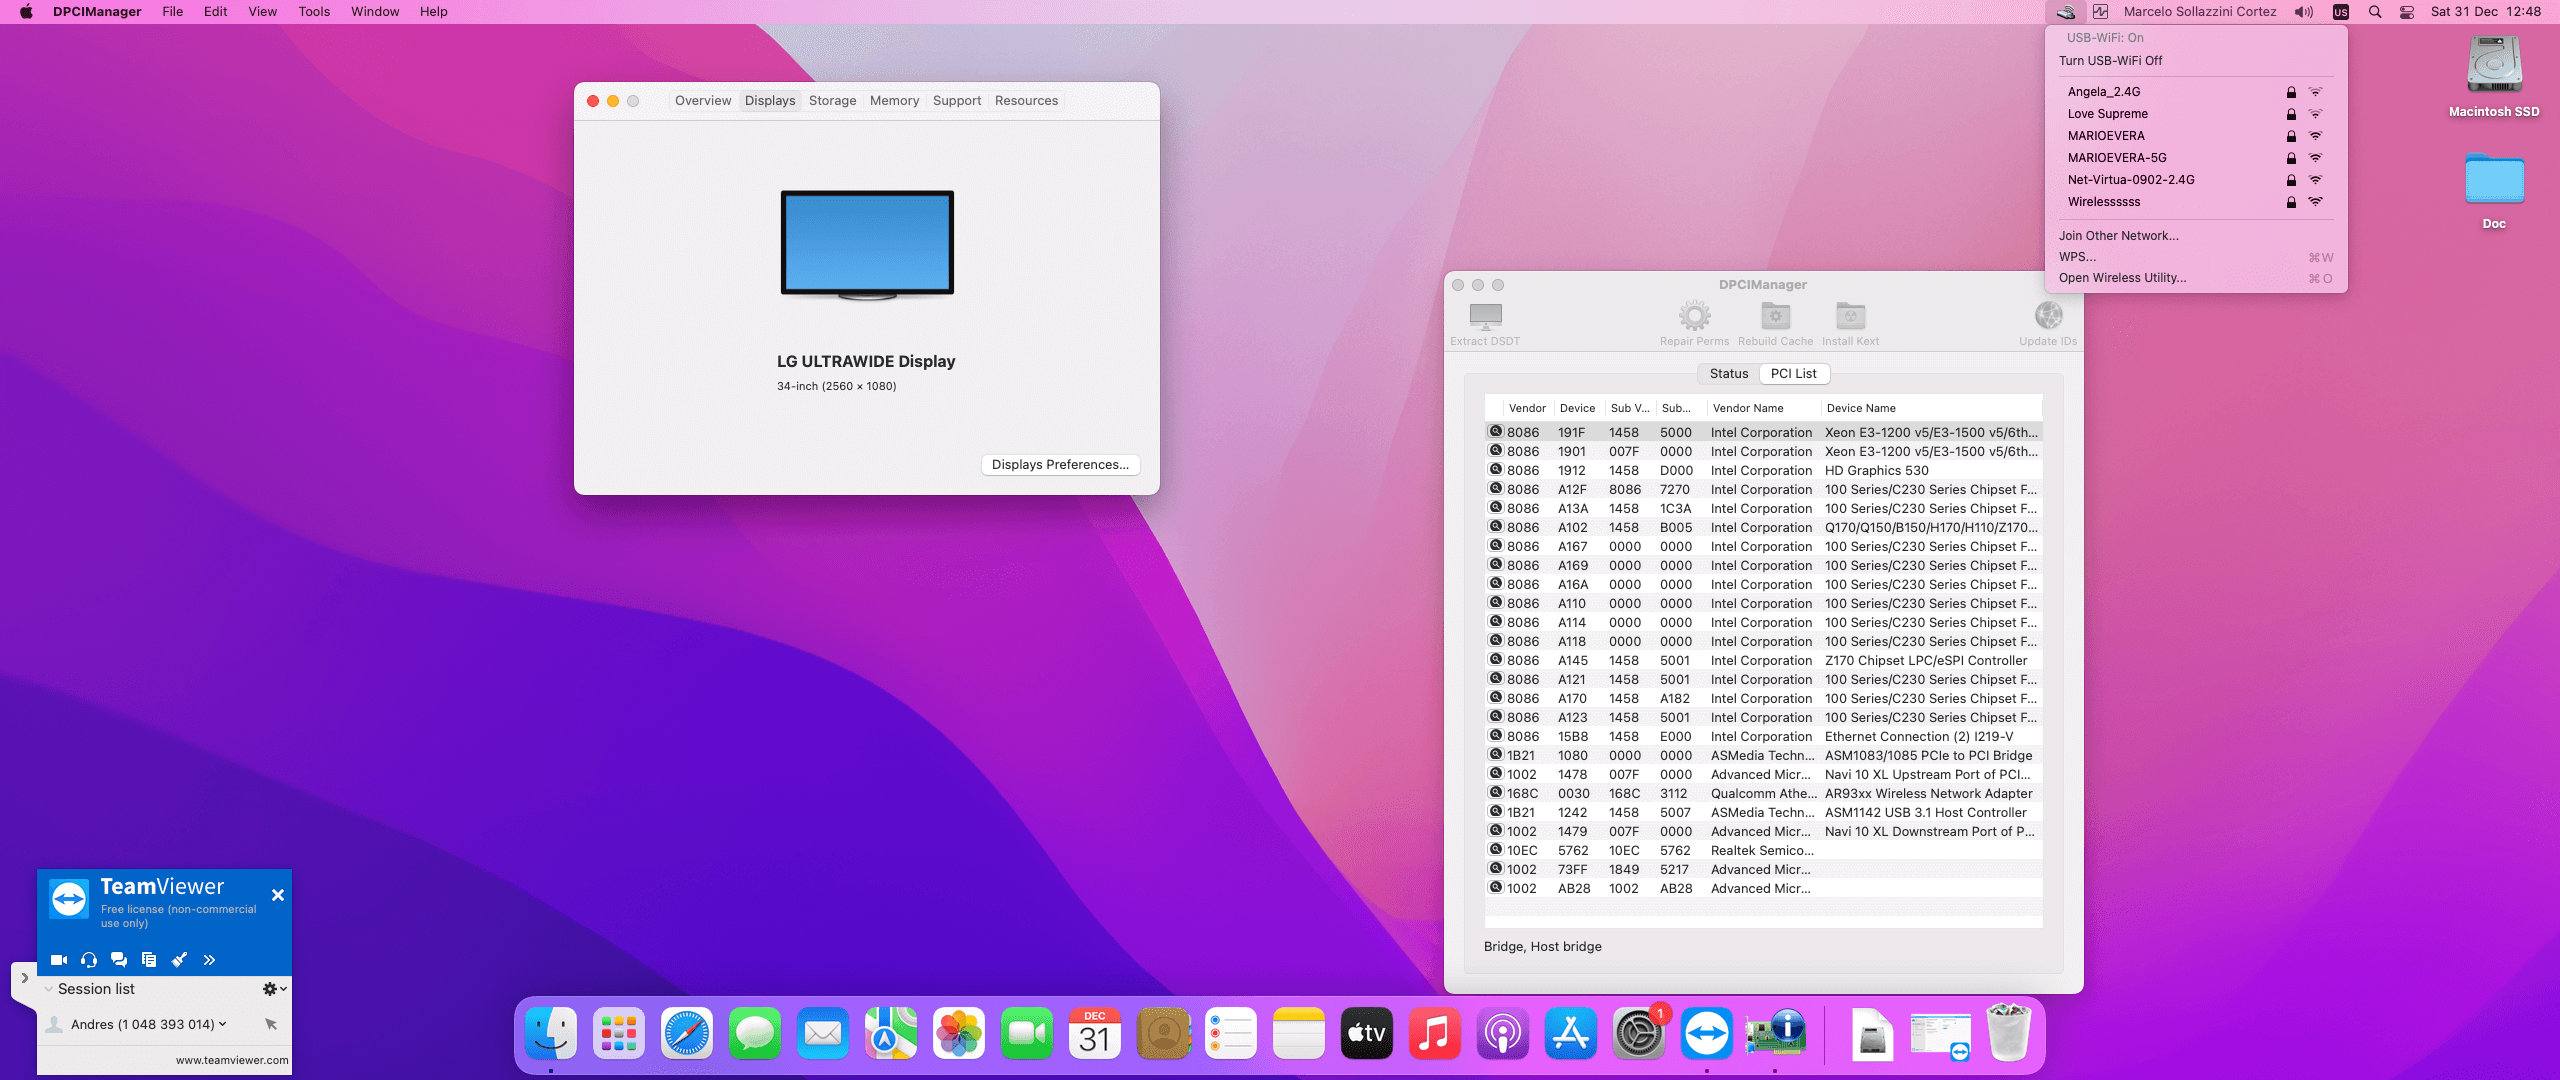Open the TeamViewer chat bubbles icon

coord(119,960)
